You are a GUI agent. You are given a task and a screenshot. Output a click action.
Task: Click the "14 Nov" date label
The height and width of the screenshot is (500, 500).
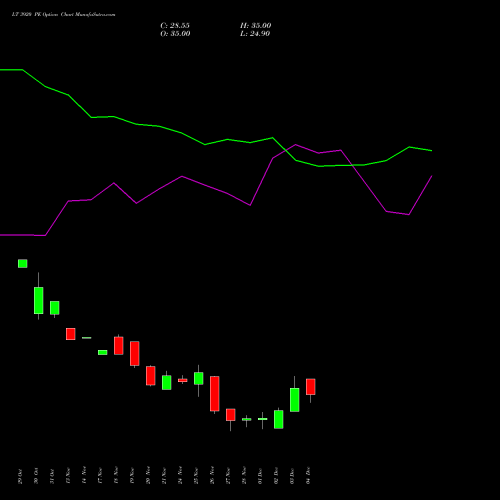(x=84, y=475)
